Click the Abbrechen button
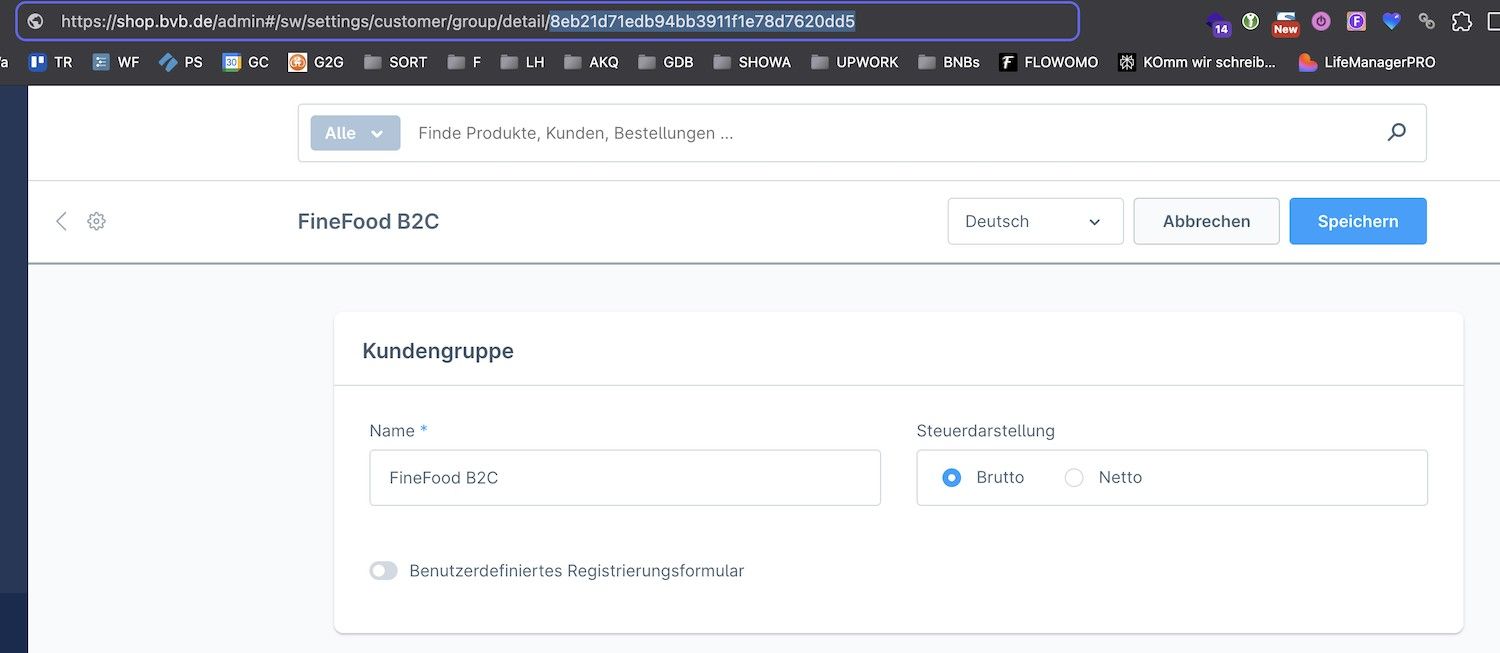1500x653 pixels. 1206,221
